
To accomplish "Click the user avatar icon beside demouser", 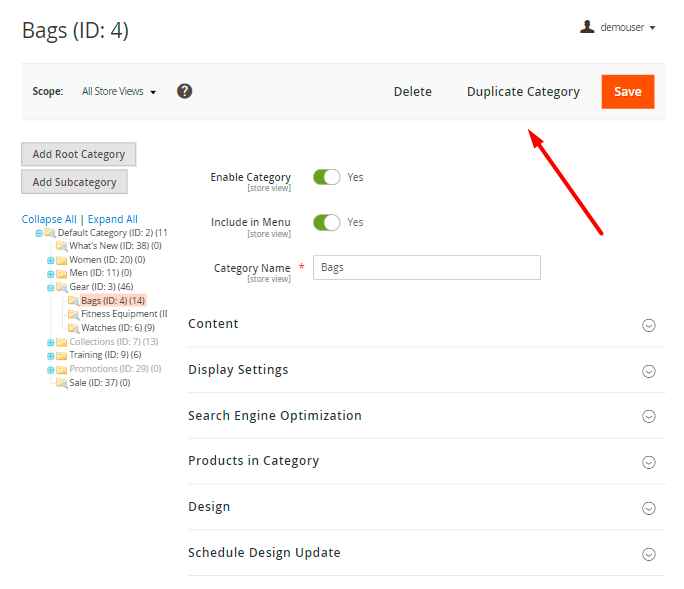I will [587, 27].
